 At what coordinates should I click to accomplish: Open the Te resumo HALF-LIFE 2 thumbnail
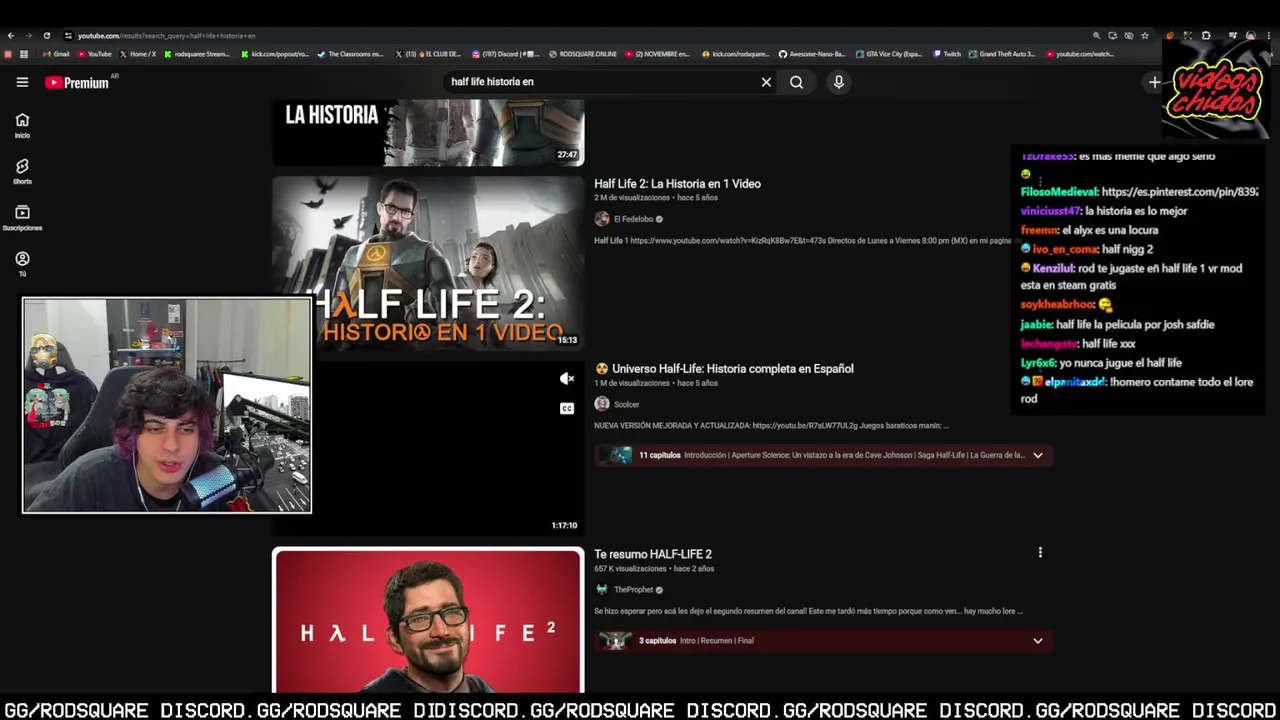pyautogui.click(x=428, y=620)
